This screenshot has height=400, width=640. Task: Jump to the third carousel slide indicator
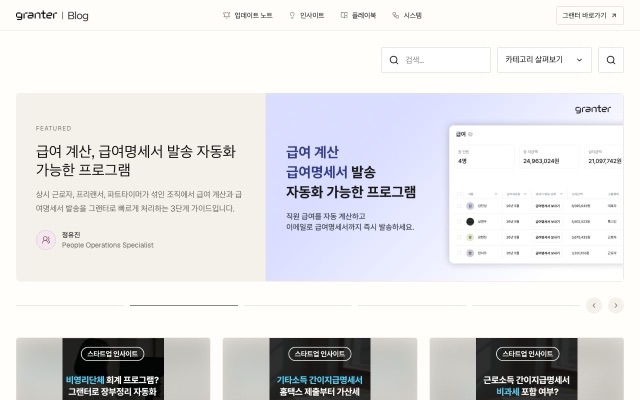point(298,305)
